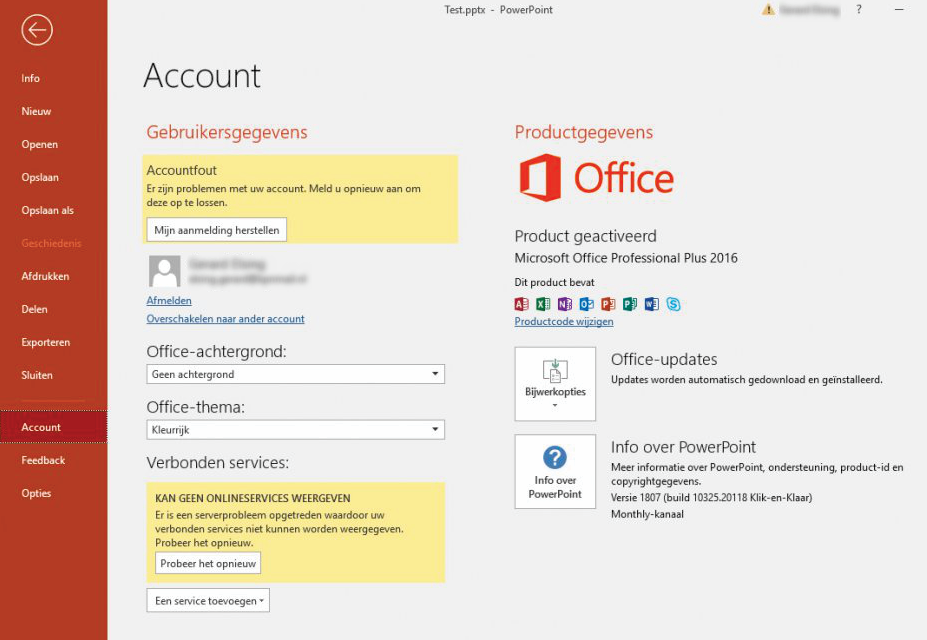Click the Excel icon under product contents

click(543, 304)
